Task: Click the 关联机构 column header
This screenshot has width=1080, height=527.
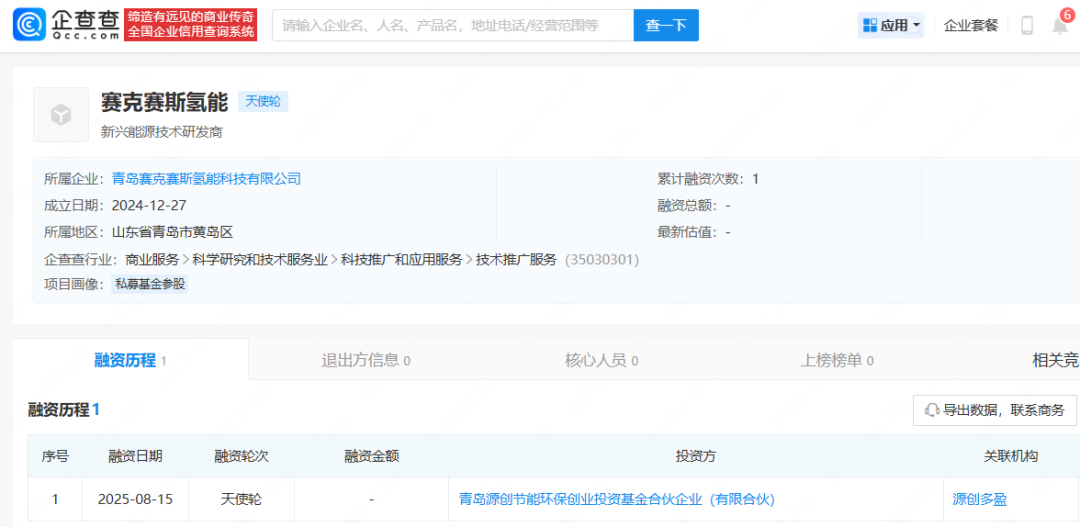Action: [1010, 456]
